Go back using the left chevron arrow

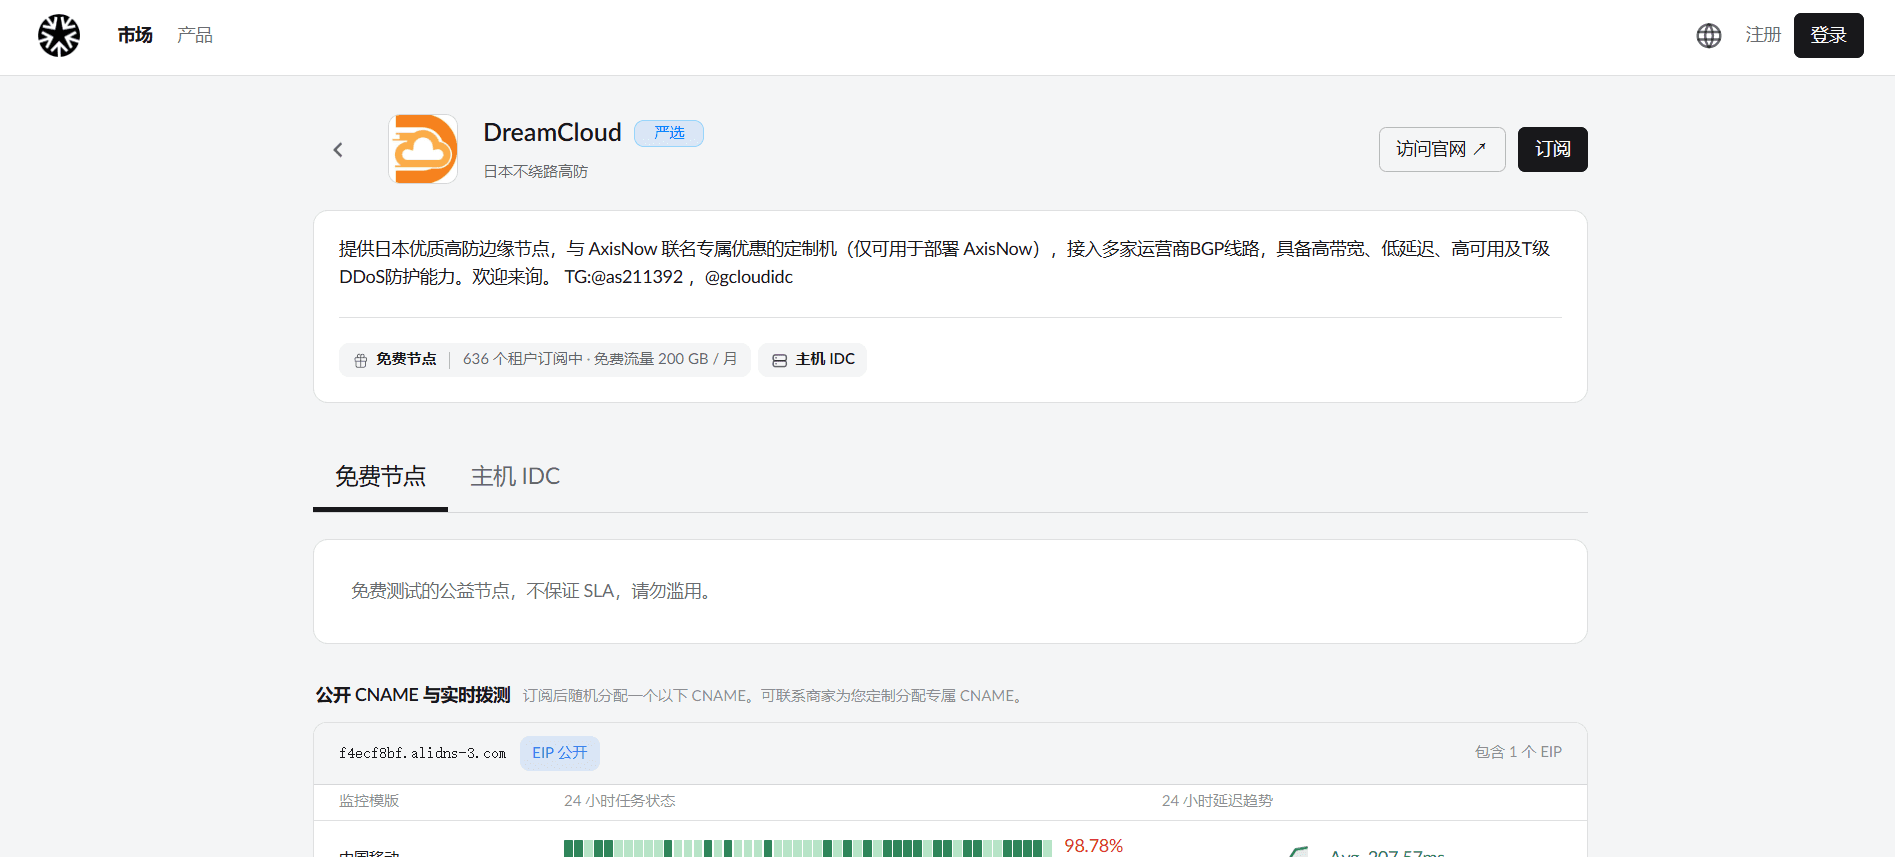pyautogui.click(x=338, y=150)
